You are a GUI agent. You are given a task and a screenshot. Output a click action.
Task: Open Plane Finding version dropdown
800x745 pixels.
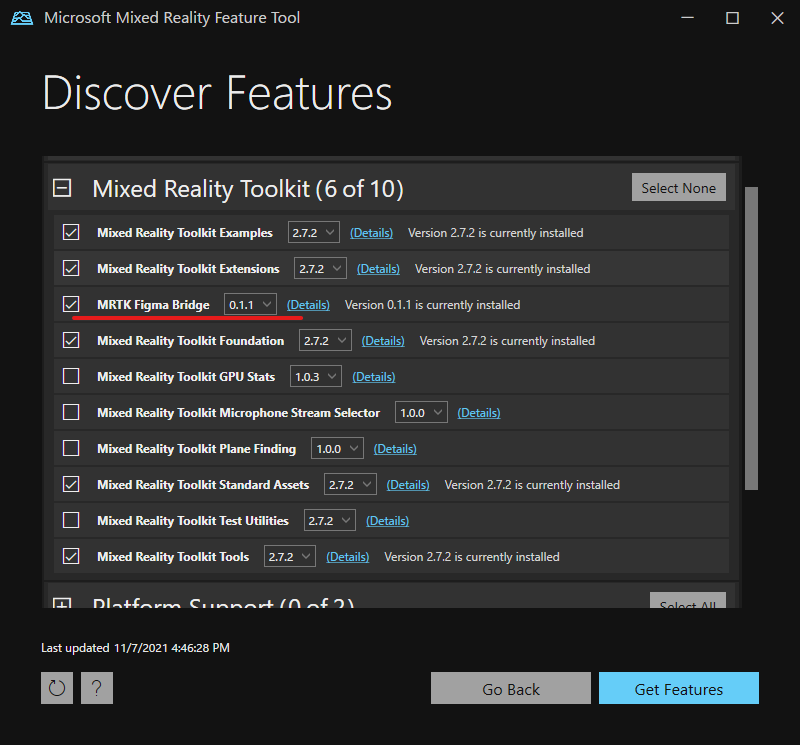click(x=337, y=449)
